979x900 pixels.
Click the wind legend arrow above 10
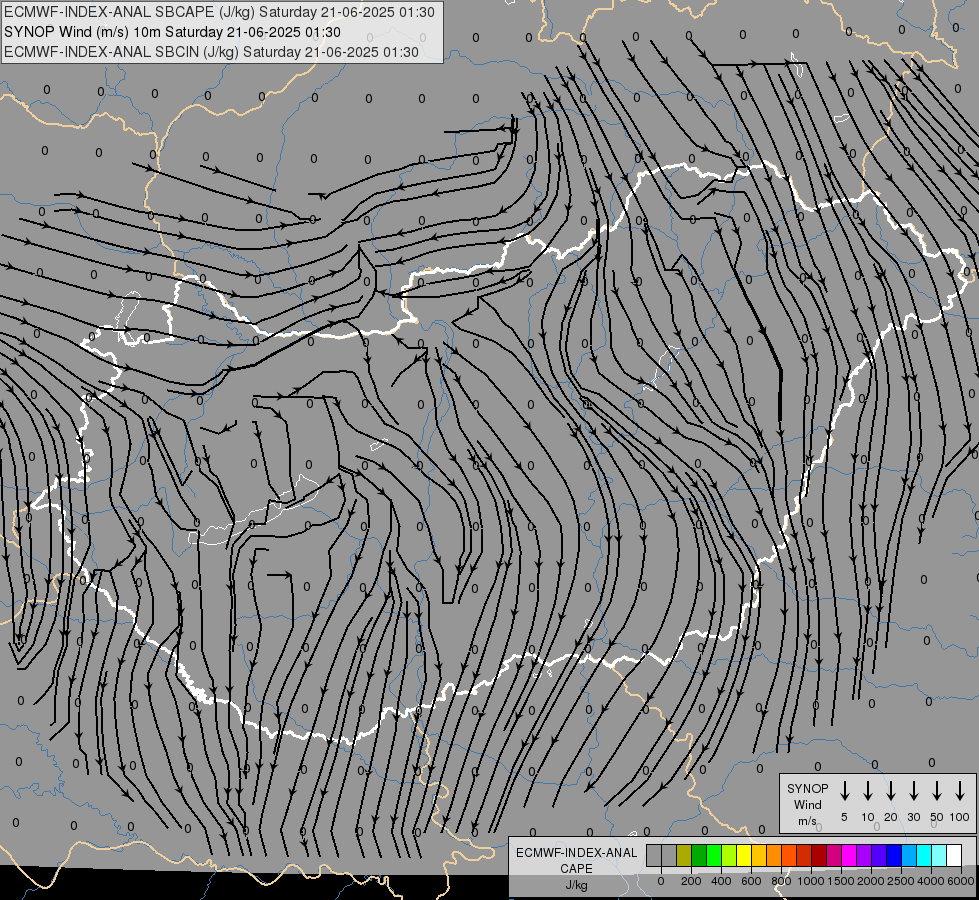pos(868,791)
